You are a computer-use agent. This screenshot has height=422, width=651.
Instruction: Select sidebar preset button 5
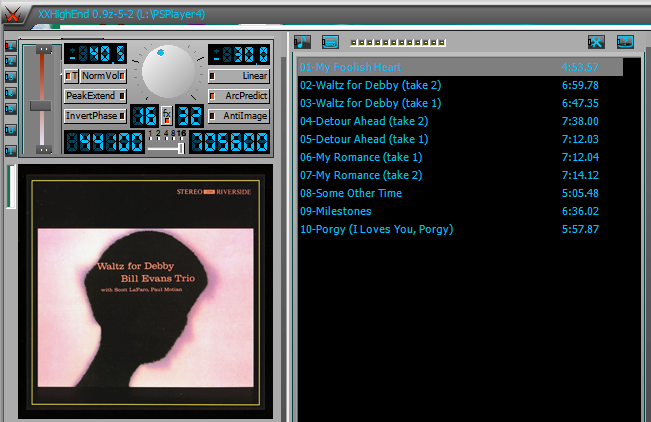(10, 109)
